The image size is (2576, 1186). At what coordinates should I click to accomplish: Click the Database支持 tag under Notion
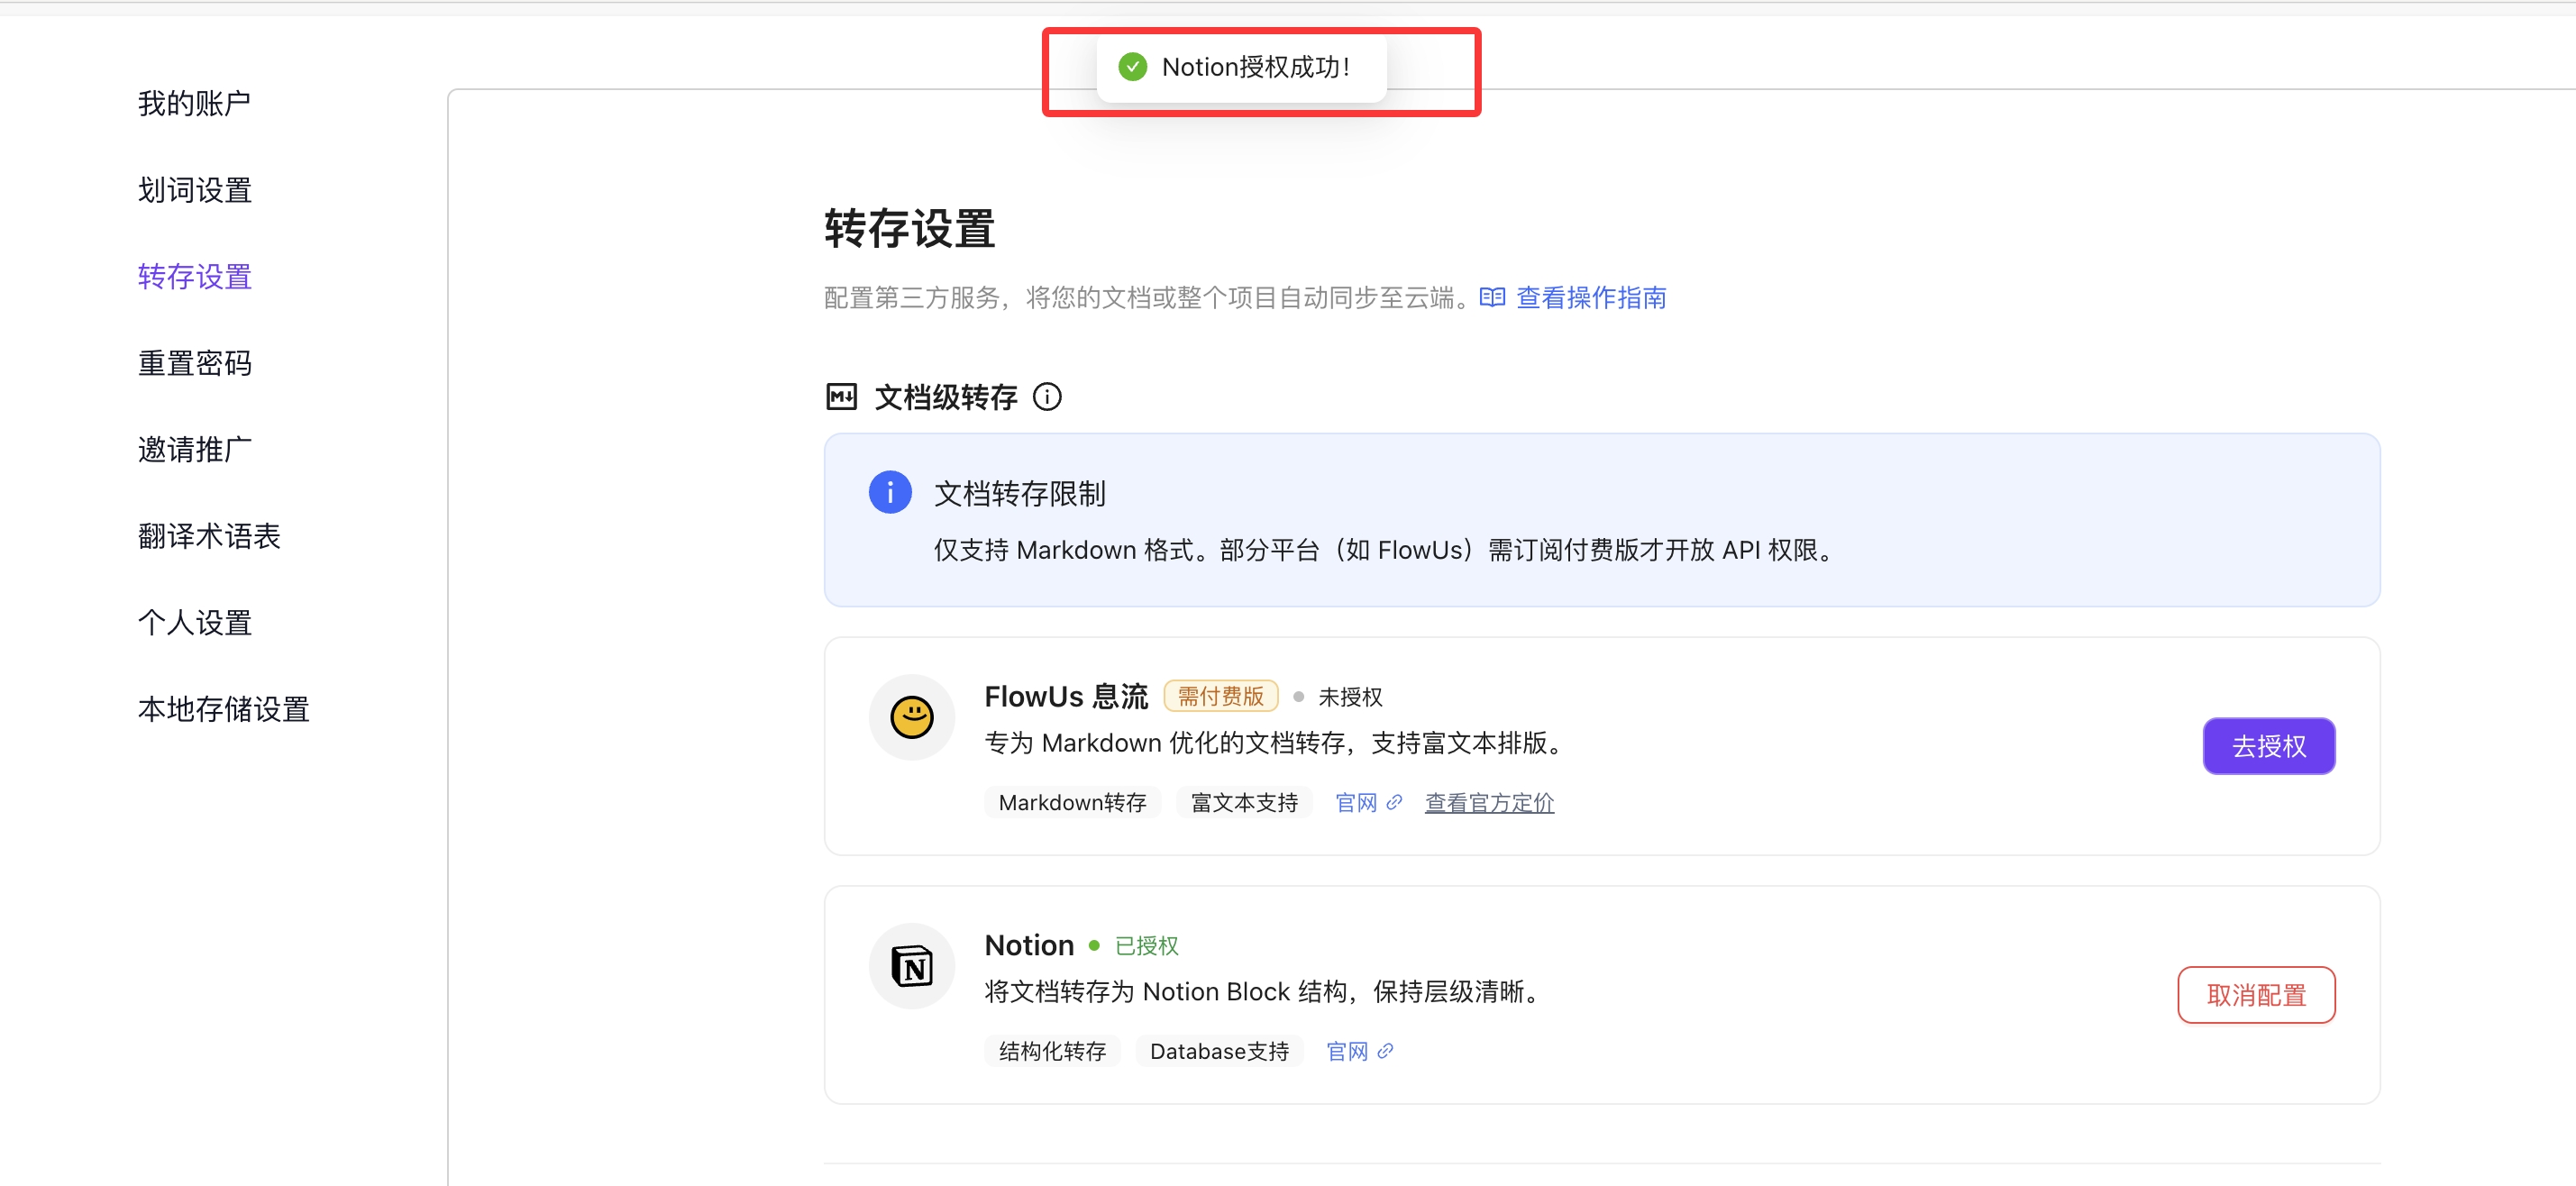1219,1050
